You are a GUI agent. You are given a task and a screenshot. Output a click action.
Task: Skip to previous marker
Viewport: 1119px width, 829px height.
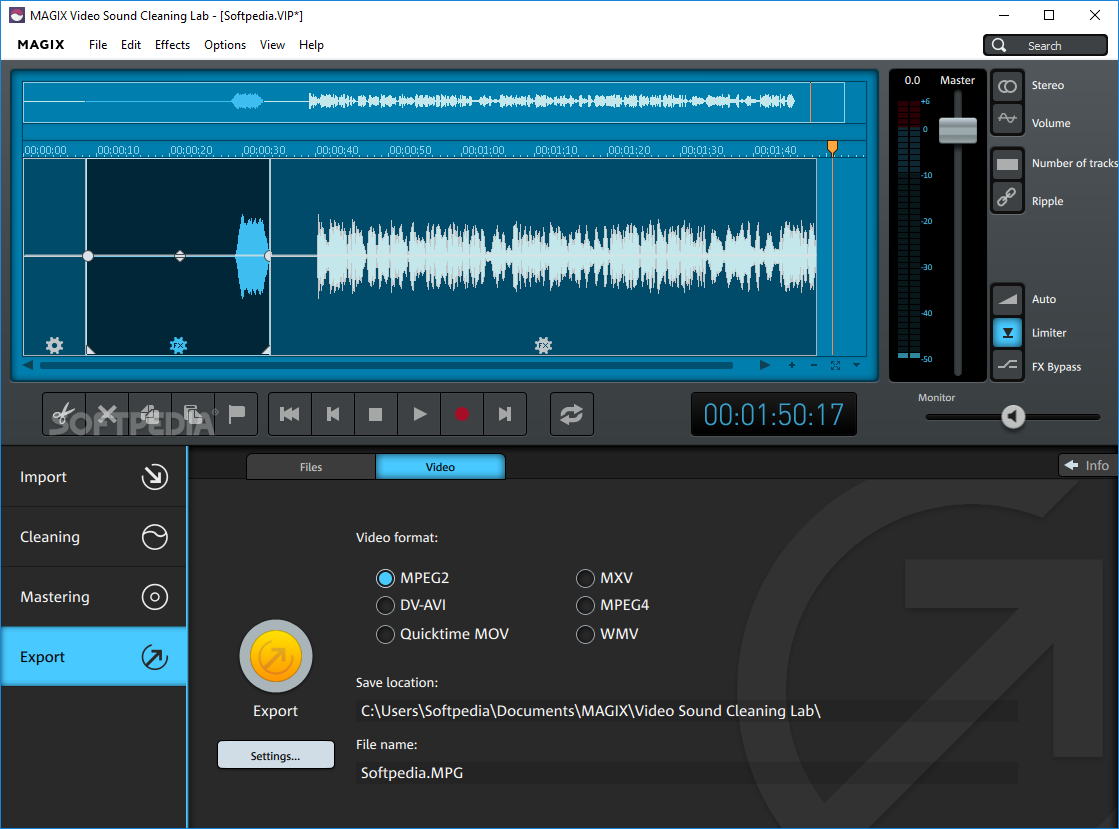point(333,414)
